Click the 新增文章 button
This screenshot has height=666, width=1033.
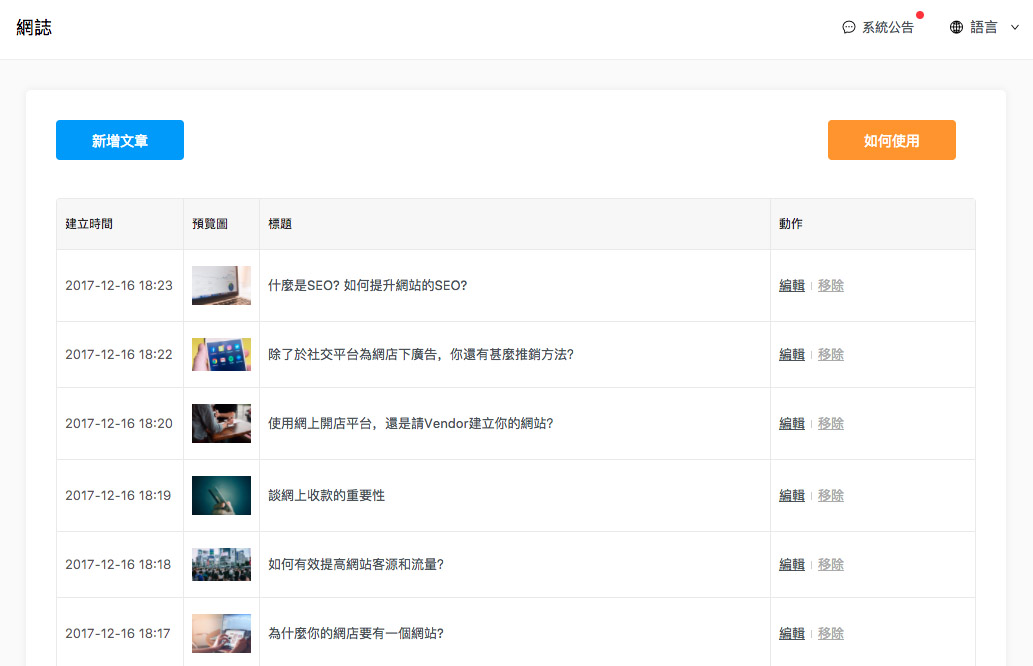[x=120, y=140]
